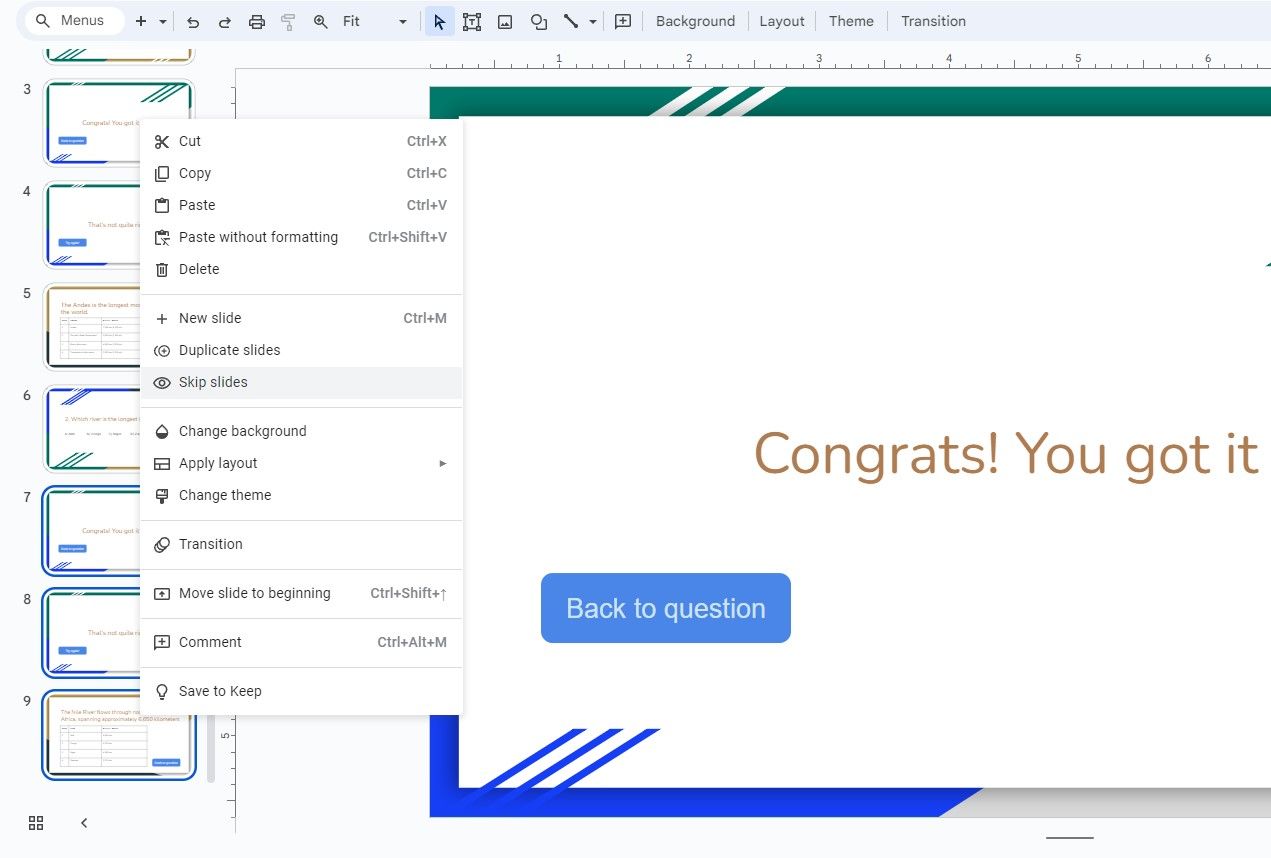This screenshot has width=1271, height=858.
Task: Choose Move slide to beginning
Action: click(301, 593)
